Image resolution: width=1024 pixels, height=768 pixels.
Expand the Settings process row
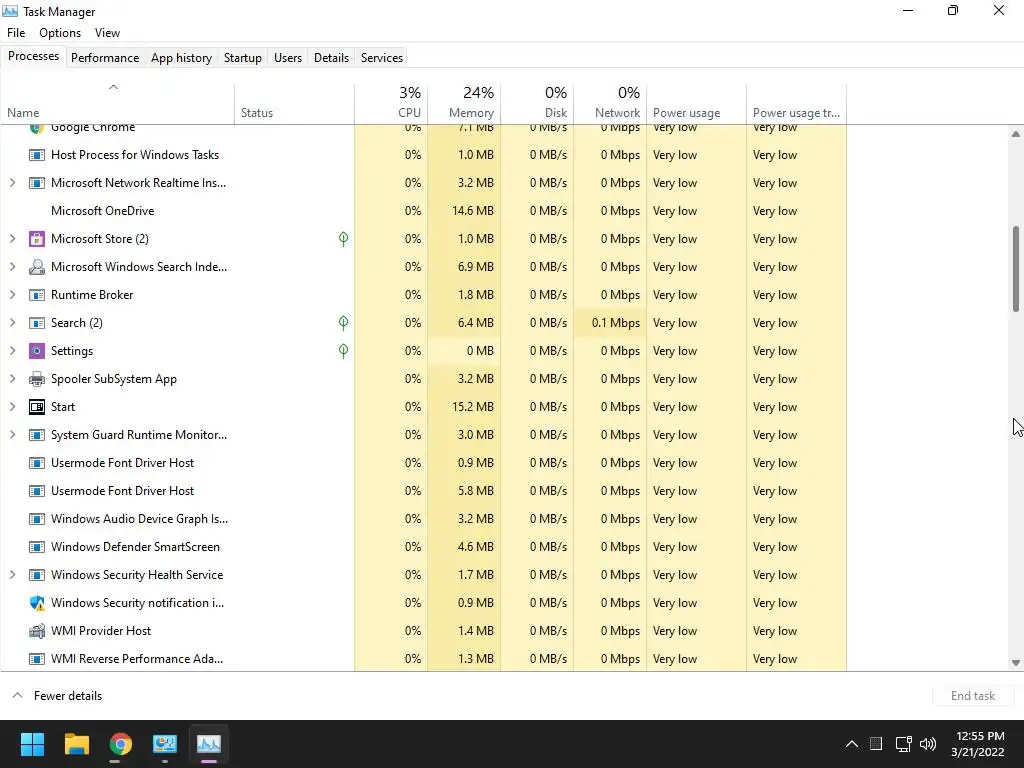[x=12, y=351]
